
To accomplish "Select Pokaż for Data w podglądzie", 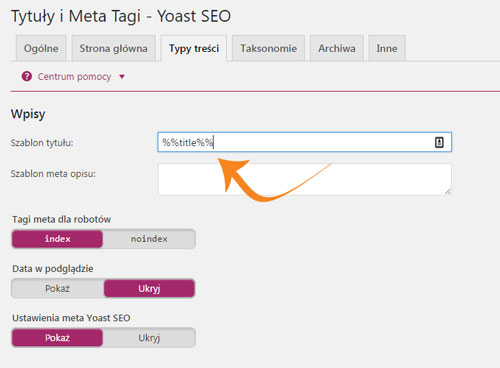I will point(57,288).
